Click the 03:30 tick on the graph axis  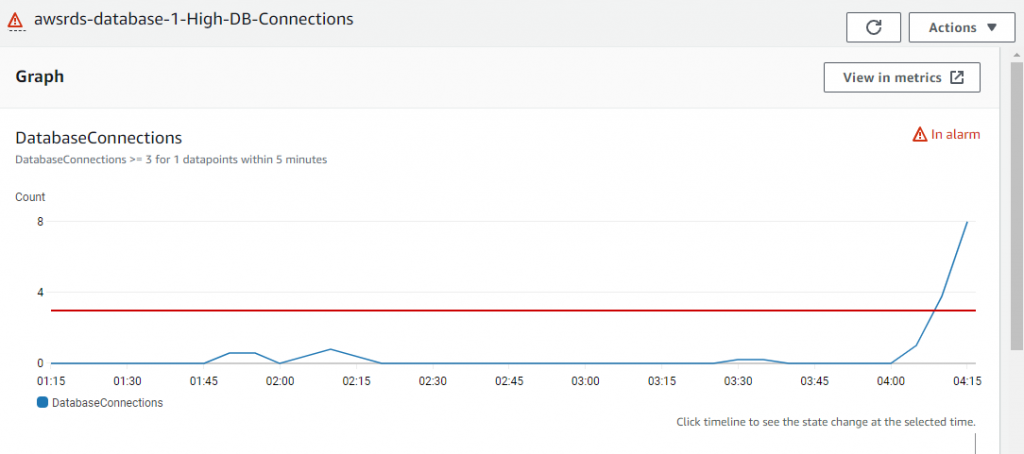[x=738, y=381]
